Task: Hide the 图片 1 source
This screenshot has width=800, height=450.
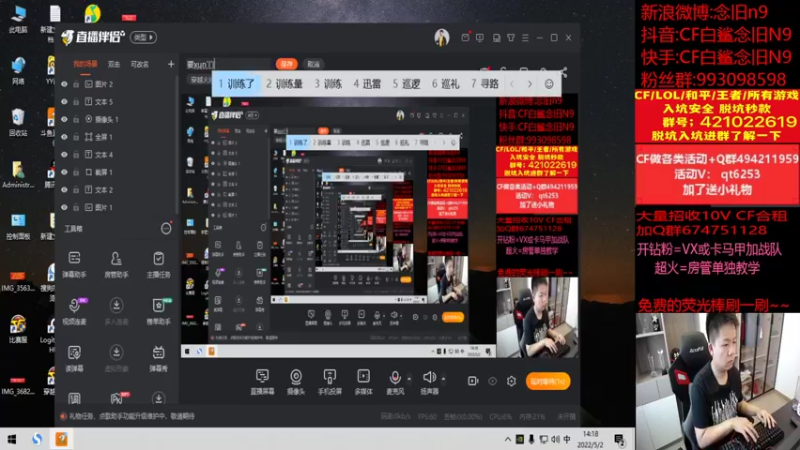Action: 64,207
